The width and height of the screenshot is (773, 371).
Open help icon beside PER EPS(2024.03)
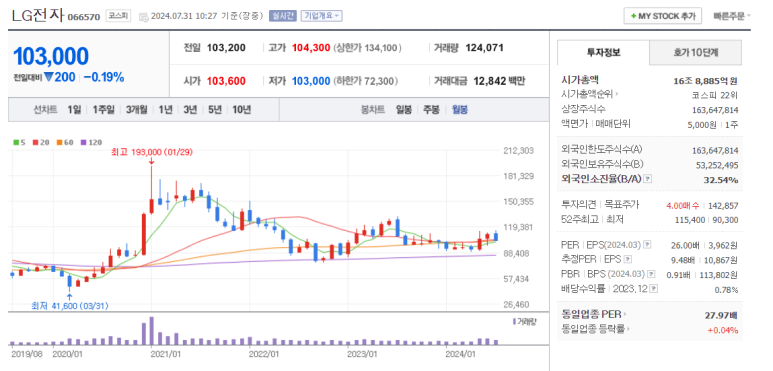tap(647, 245)
